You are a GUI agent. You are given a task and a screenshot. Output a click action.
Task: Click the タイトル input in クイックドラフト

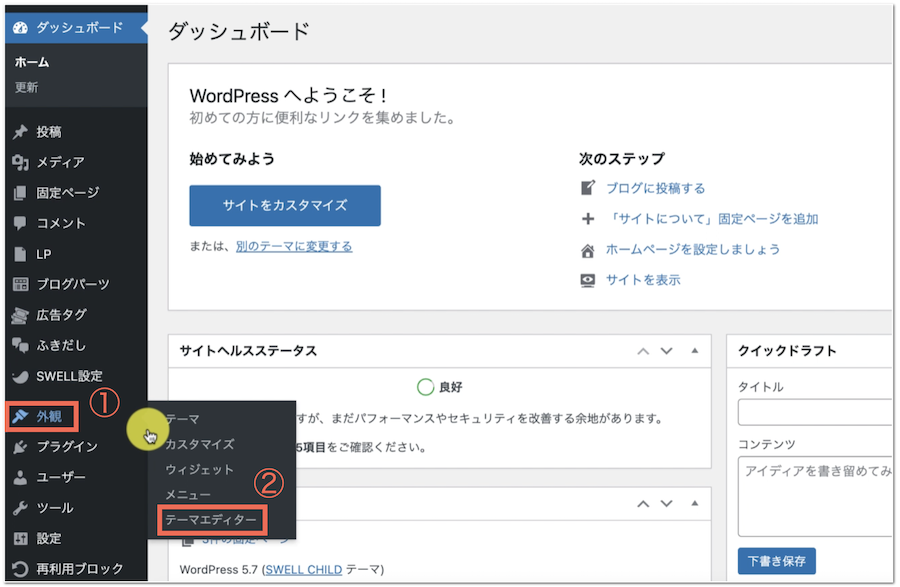tap(814, 412)
